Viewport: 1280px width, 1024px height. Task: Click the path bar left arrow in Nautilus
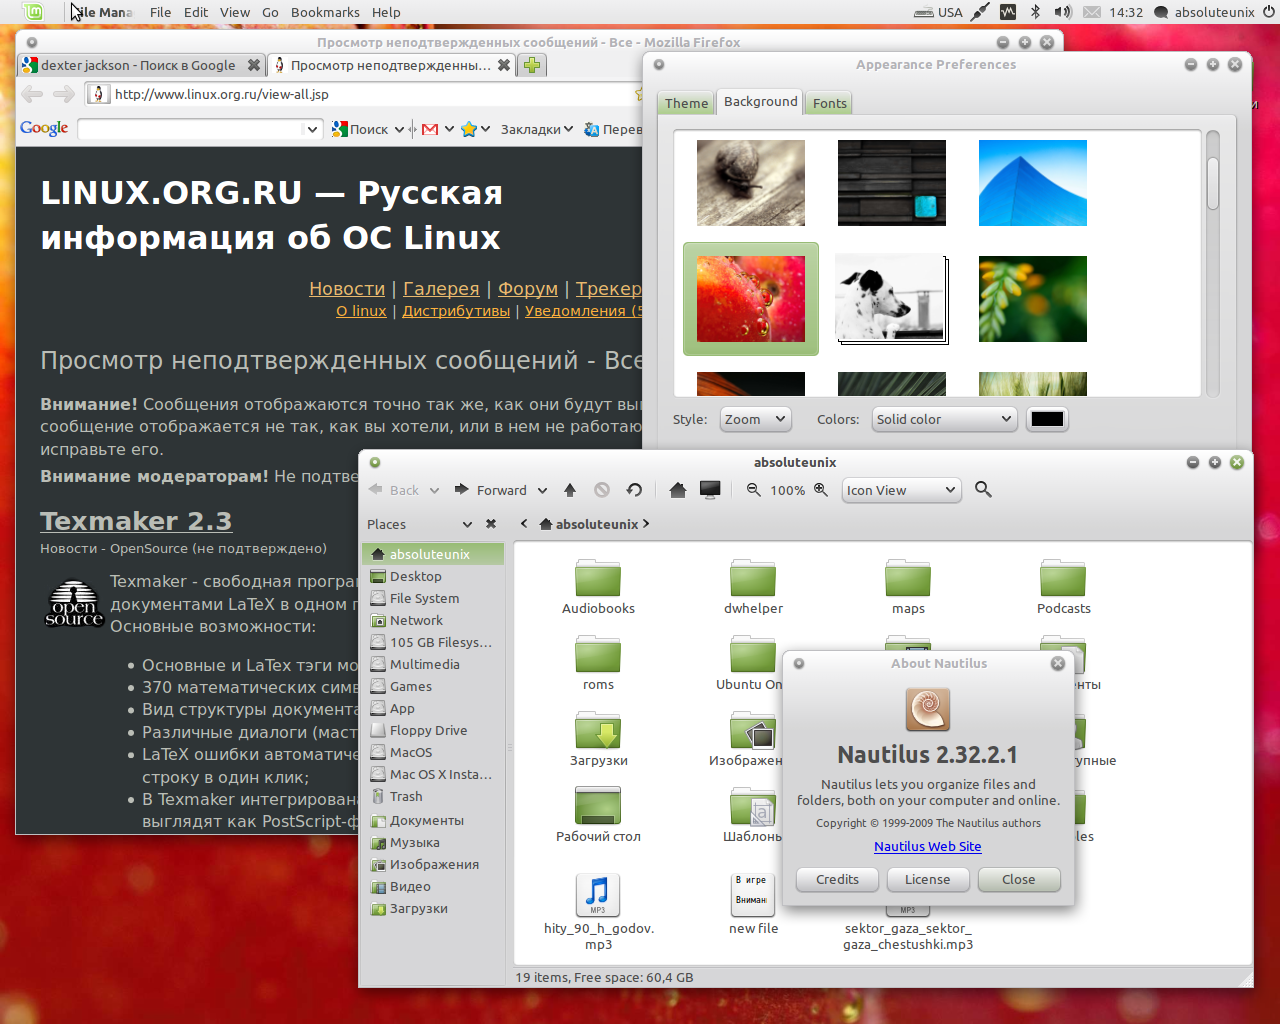point(524,524)
